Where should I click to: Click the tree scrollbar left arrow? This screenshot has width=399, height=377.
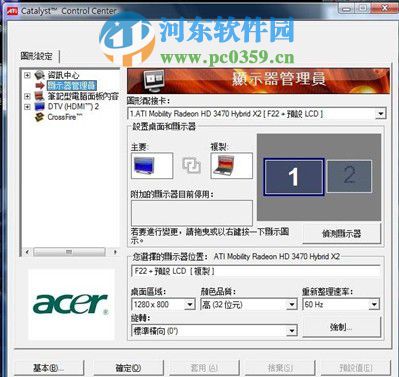coord(27,252)
